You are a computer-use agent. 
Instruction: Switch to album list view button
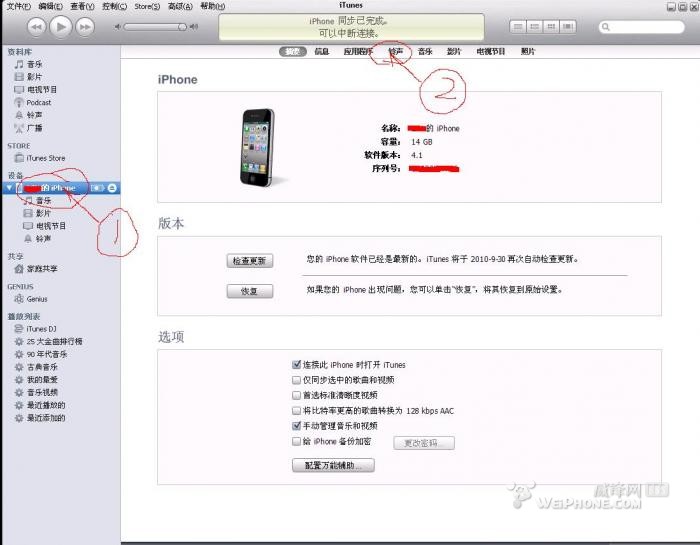[x=534, y=27]
